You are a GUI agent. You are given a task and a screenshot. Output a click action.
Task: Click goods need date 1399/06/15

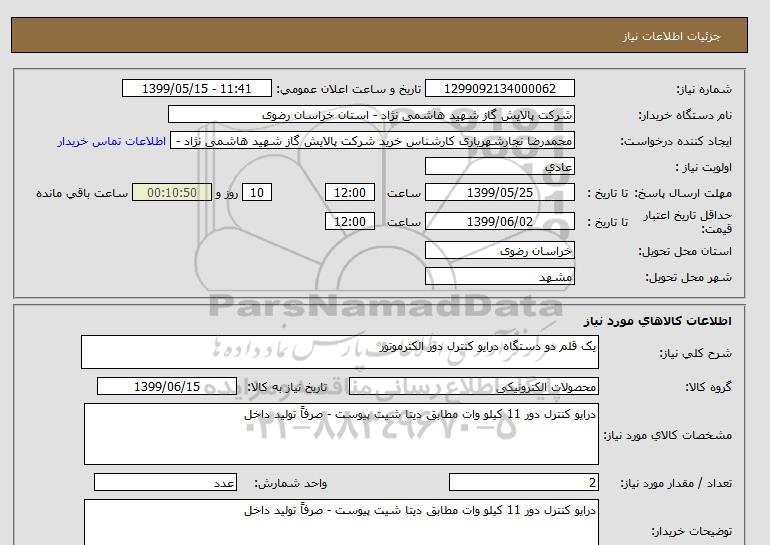pyautogui.click(x=167, y=386)
